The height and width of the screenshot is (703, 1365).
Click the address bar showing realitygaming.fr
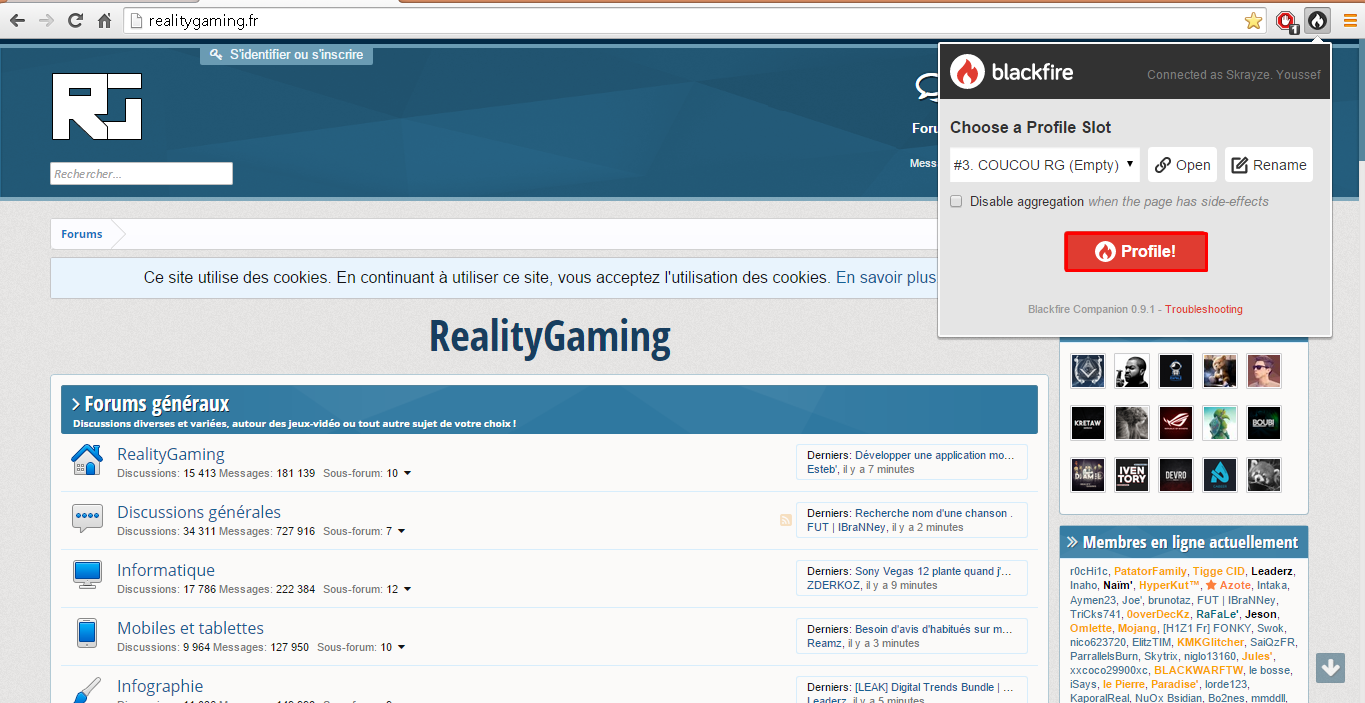685,20
